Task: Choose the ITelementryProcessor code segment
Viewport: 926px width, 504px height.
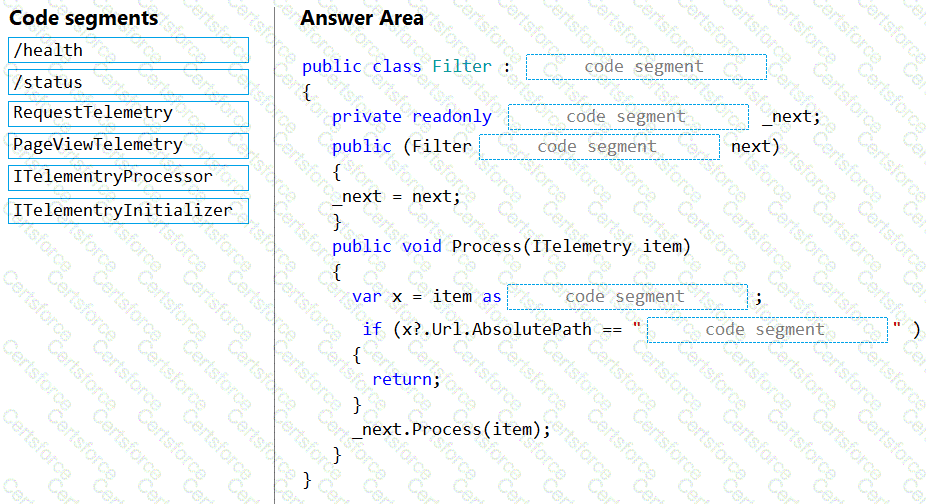Action: tap(128, 177)
